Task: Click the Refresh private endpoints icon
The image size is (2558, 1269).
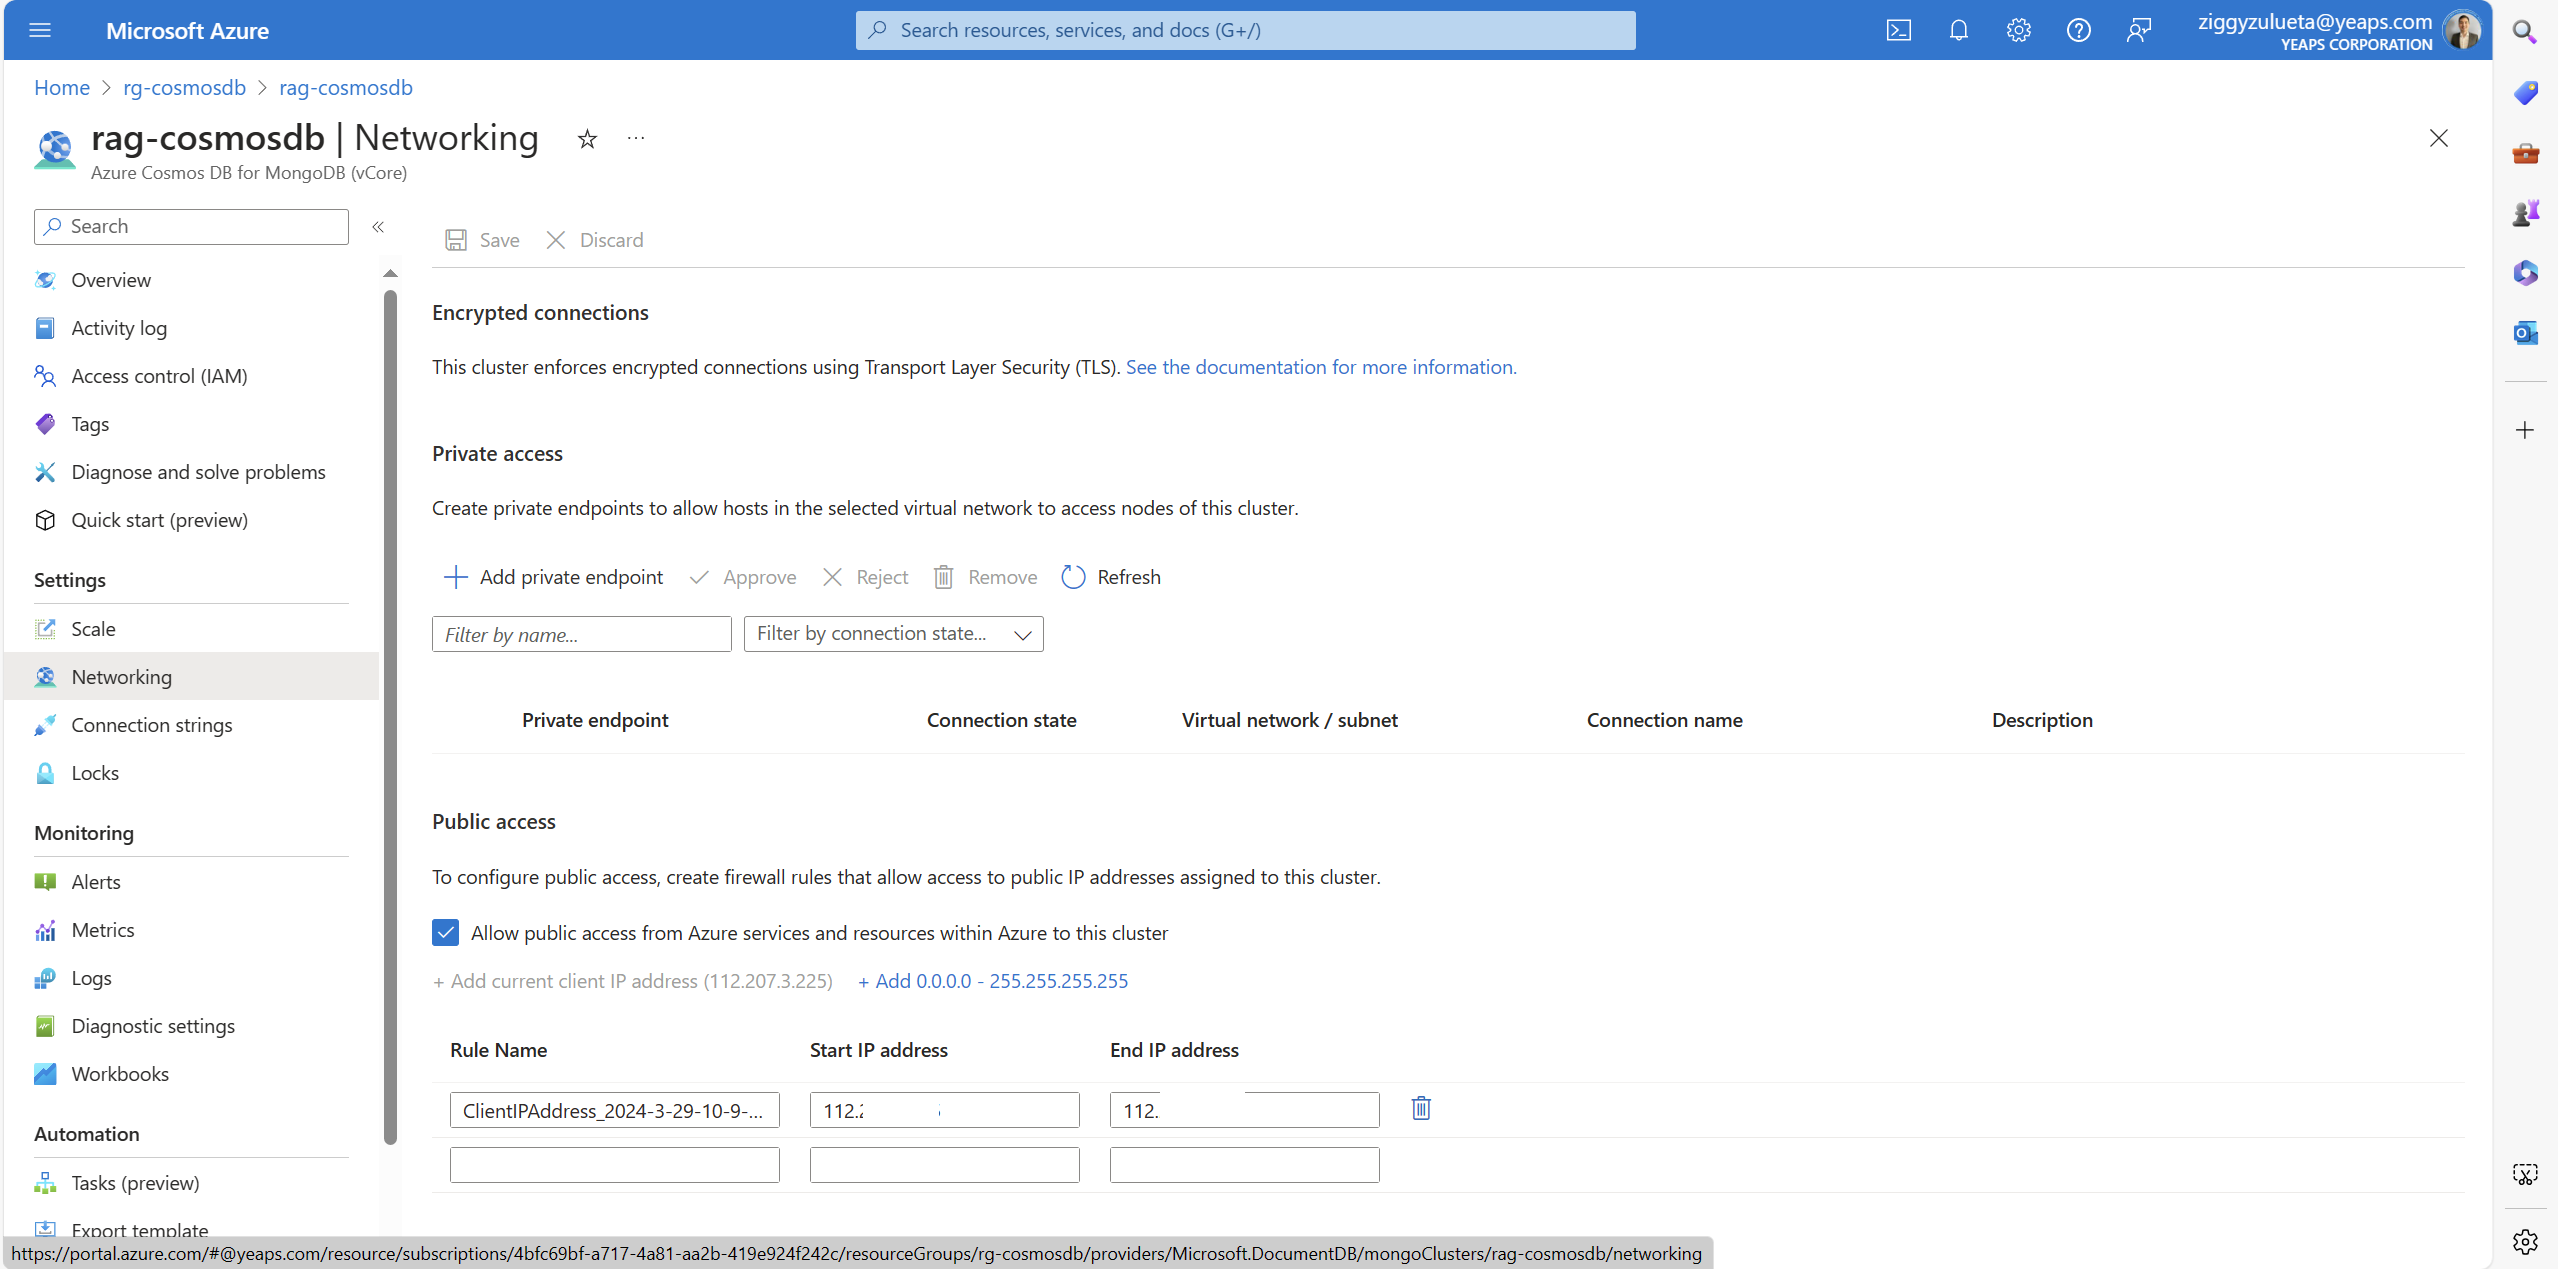Action: 1073,577
